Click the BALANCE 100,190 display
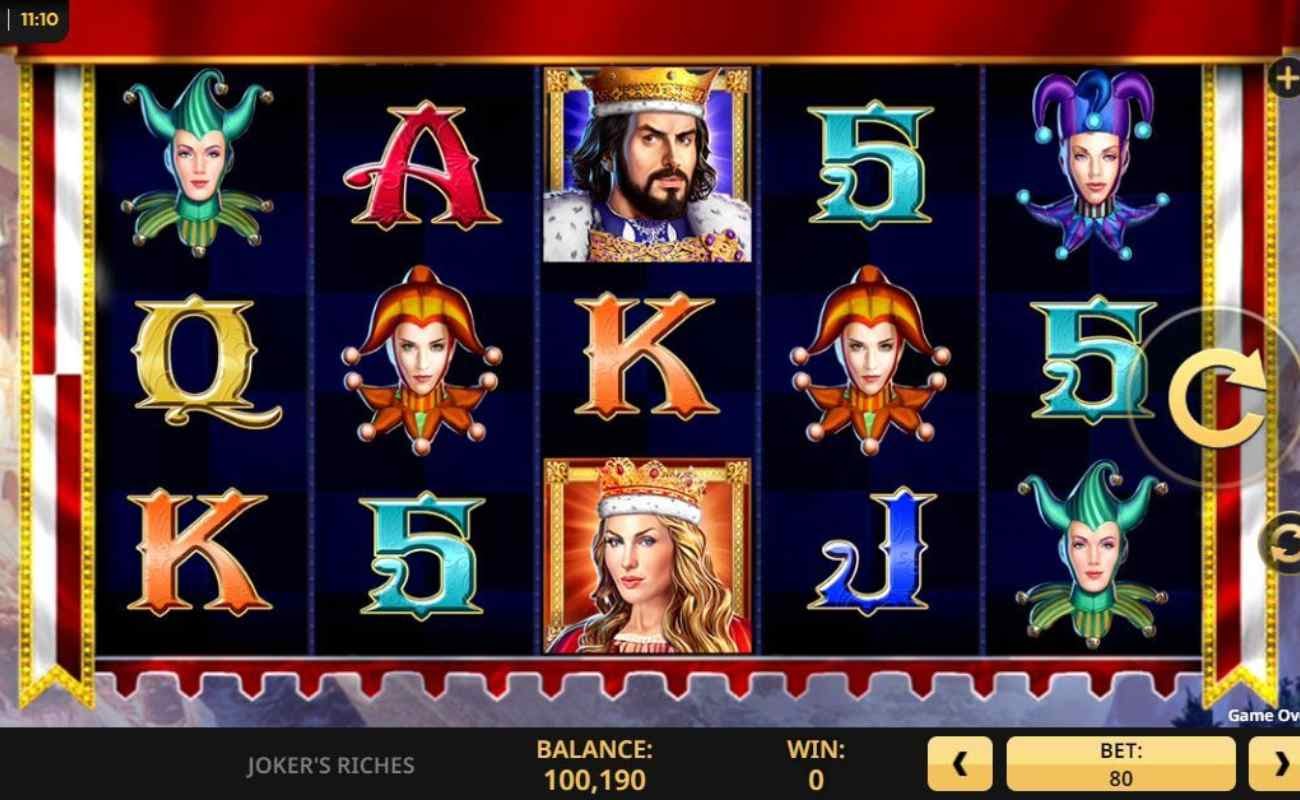The width and height of the screenshot is (1300, 800). tap(594, 764)
